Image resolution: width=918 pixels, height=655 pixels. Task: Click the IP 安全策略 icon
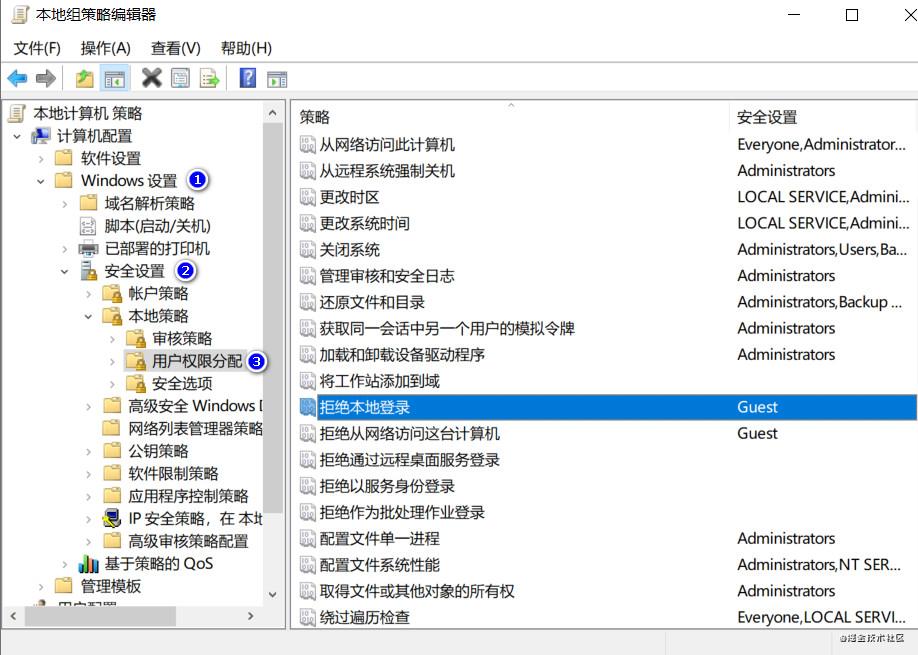[111, 519]
